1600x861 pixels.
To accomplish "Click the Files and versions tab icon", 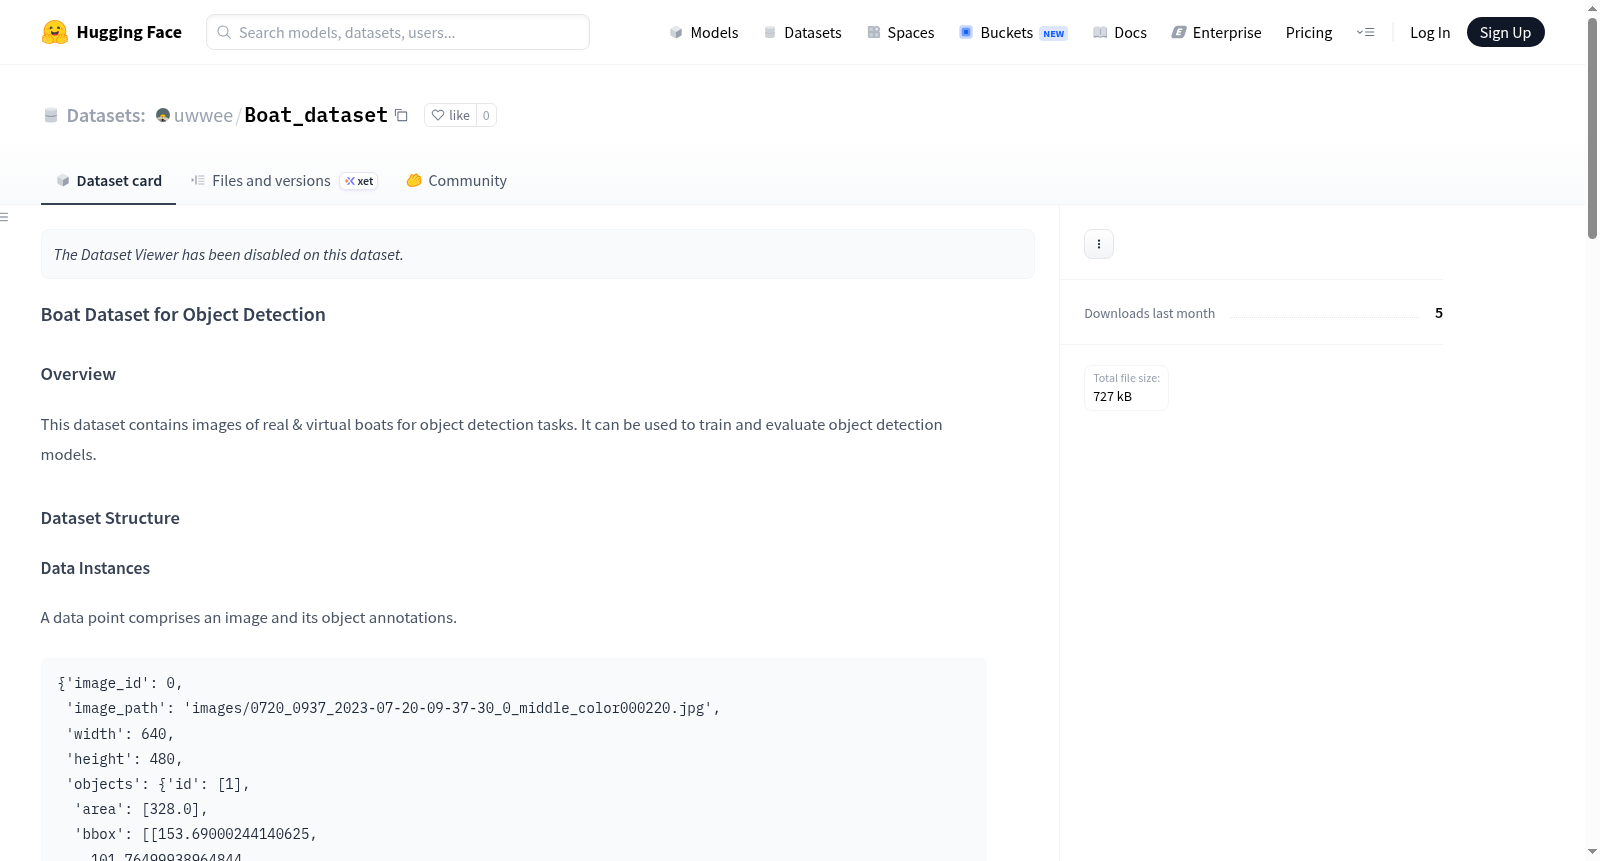I will pyautogui.click(x=198, y=180).
